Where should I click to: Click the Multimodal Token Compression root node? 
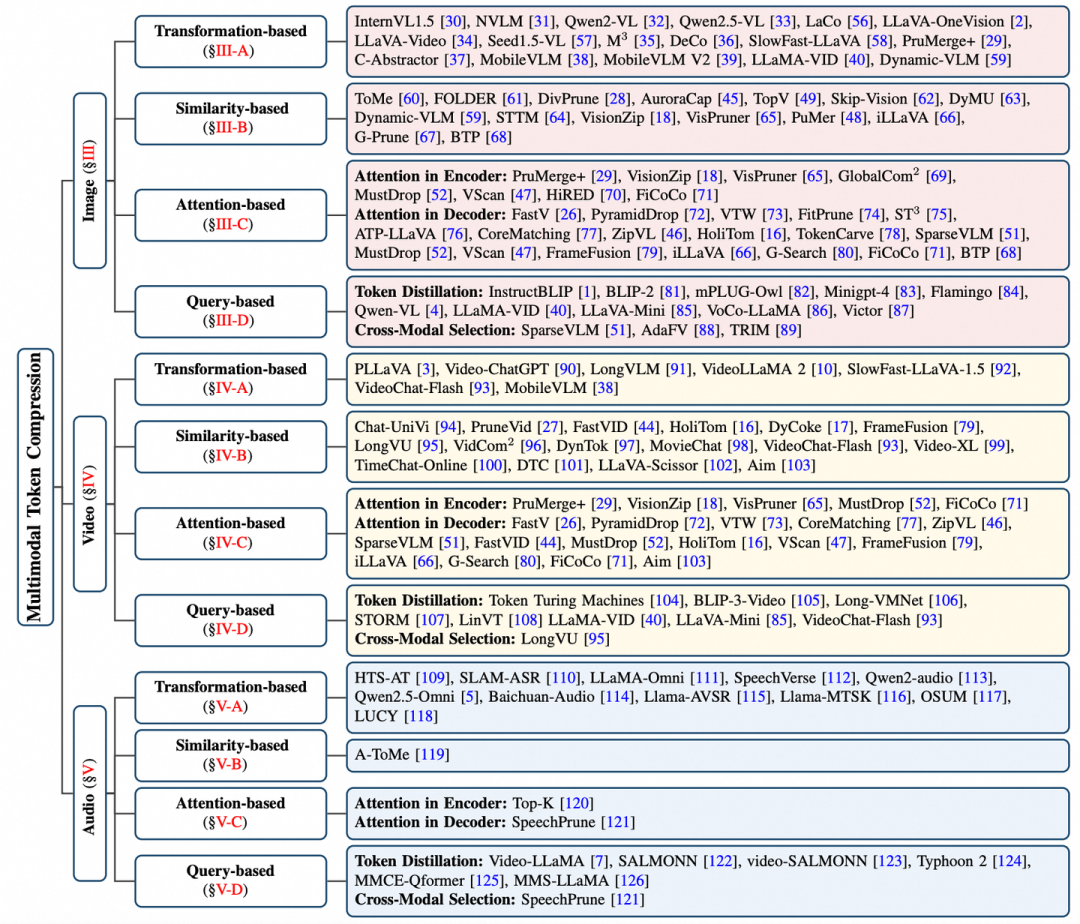(35, 487)
